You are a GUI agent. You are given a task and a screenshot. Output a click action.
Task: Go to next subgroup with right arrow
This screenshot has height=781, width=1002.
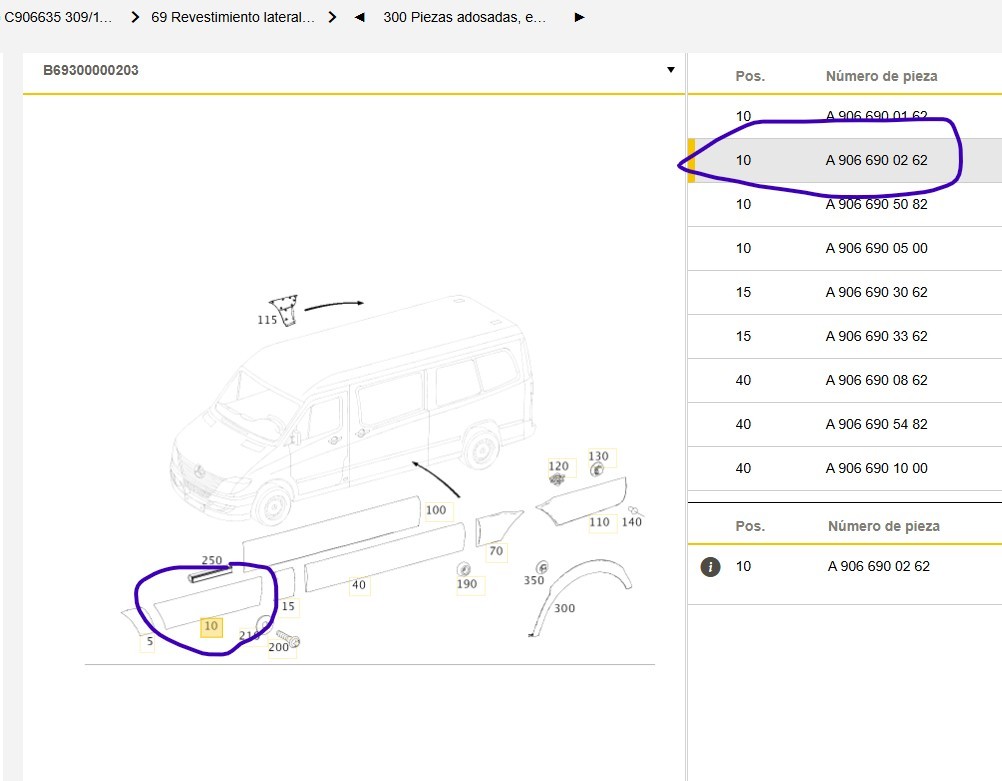579,17
